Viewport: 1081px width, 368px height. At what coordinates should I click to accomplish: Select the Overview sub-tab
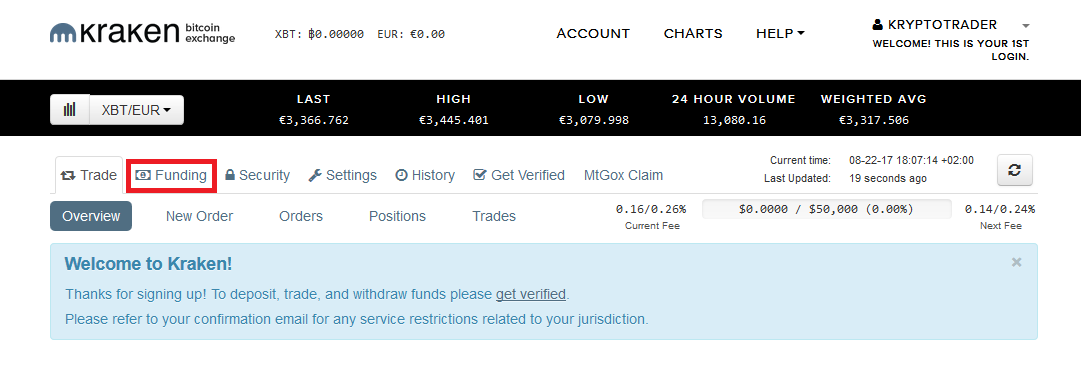[91, 216]
